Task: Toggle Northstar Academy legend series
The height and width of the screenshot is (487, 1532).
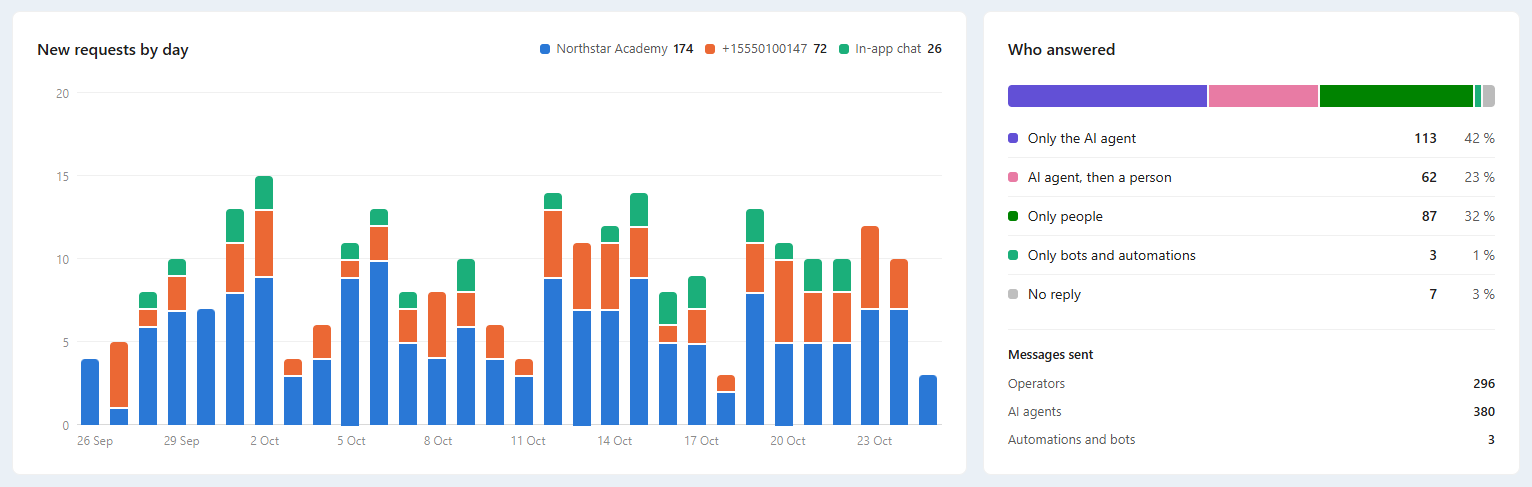Action: [x=616, y=48]
